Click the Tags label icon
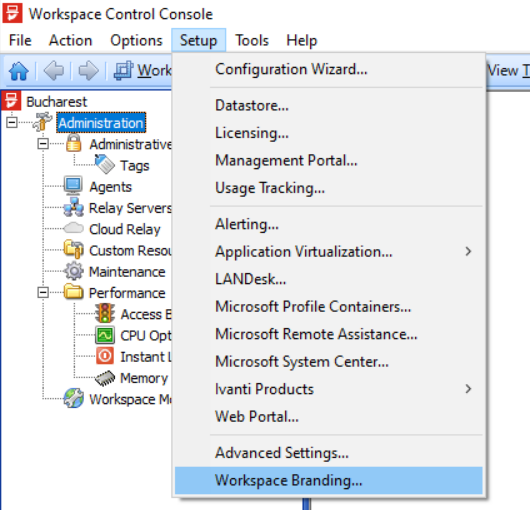Viewport: 530px width, 510px height. [105, 165]
